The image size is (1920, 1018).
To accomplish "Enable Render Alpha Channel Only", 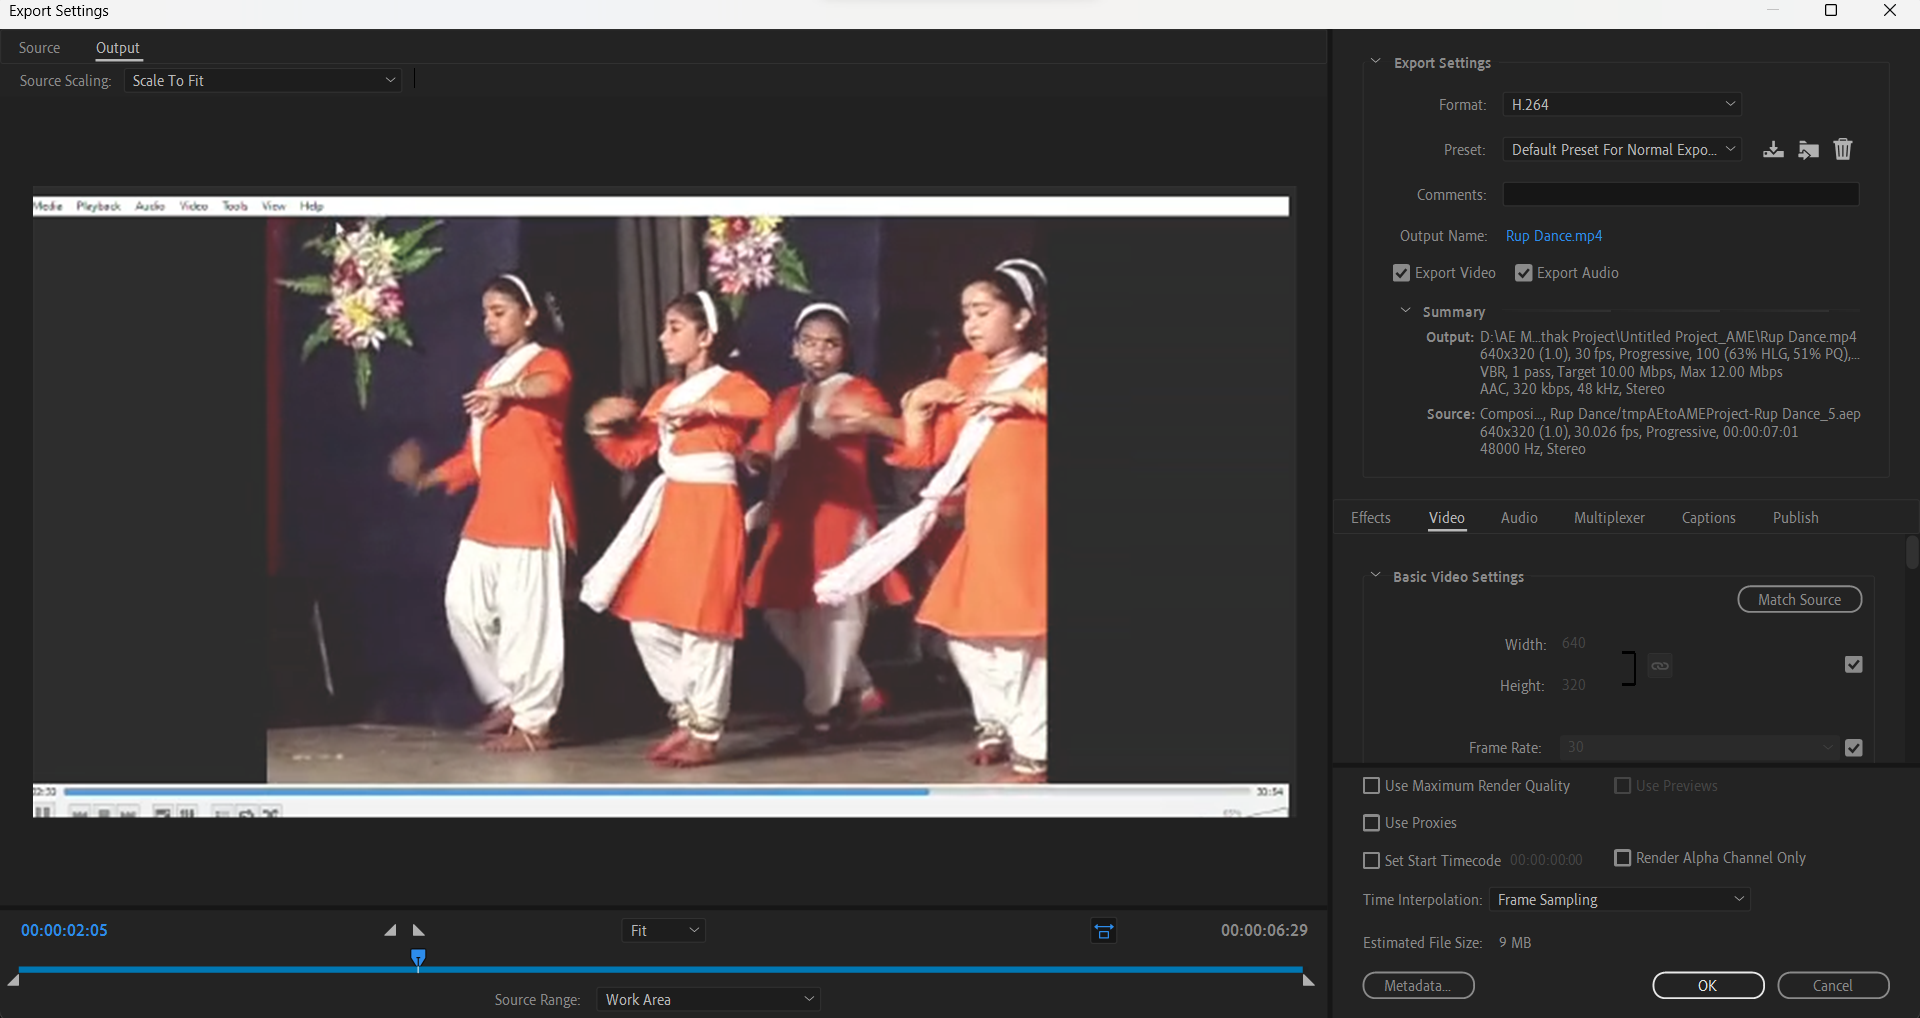I will coord(1623,858).
